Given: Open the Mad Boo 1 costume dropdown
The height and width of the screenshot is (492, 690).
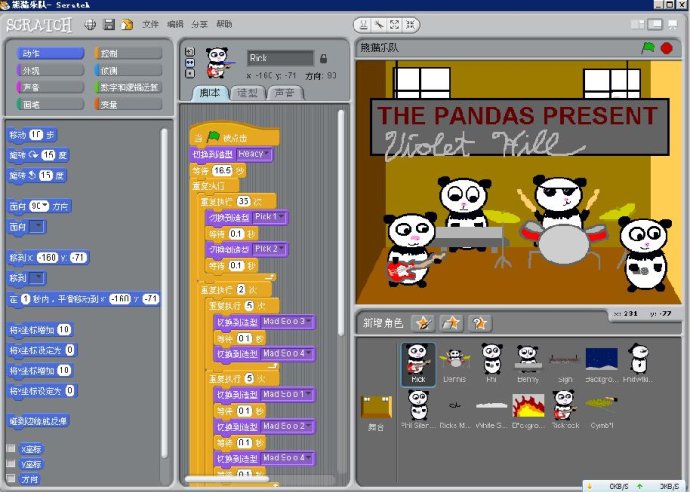Looking at the screenshot, I should click(x=287, y=394).
